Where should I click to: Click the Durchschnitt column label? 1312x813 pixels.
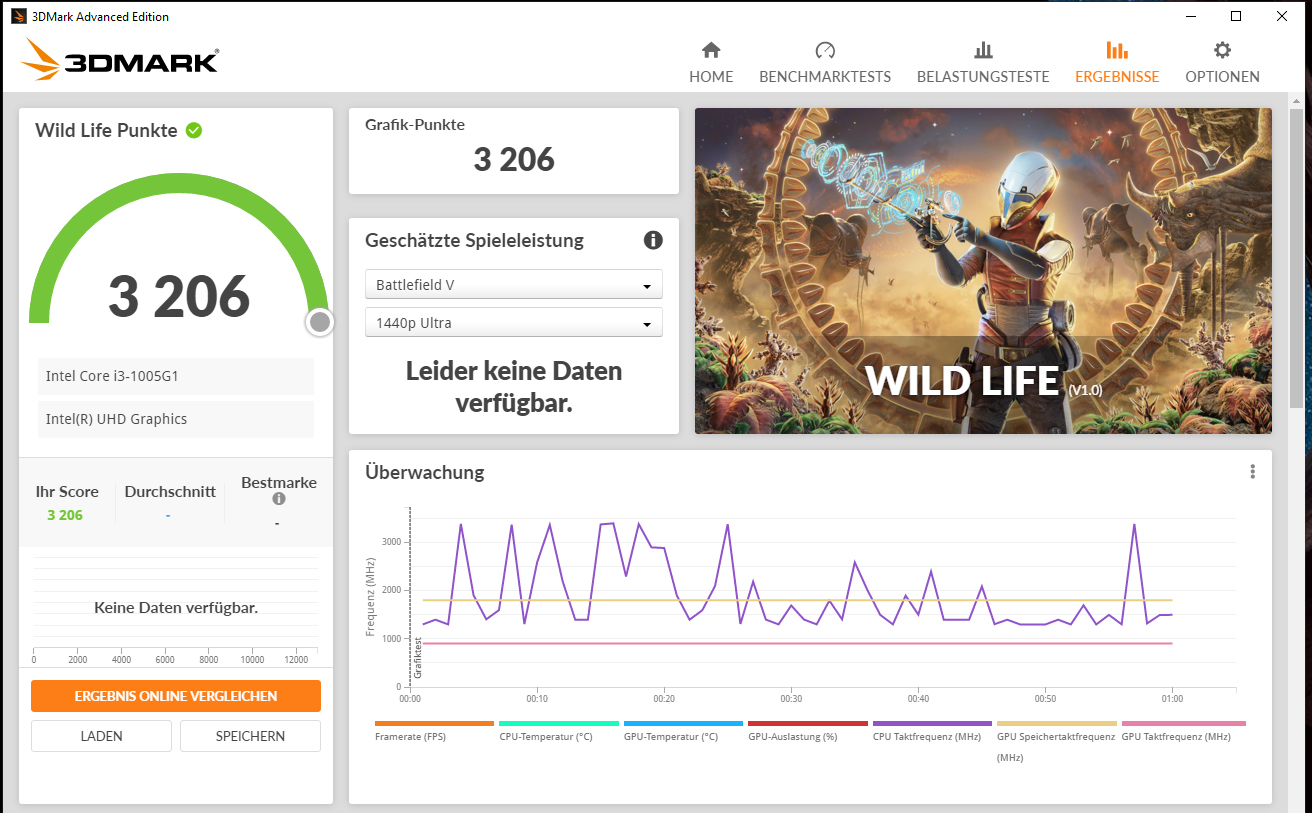170,492
